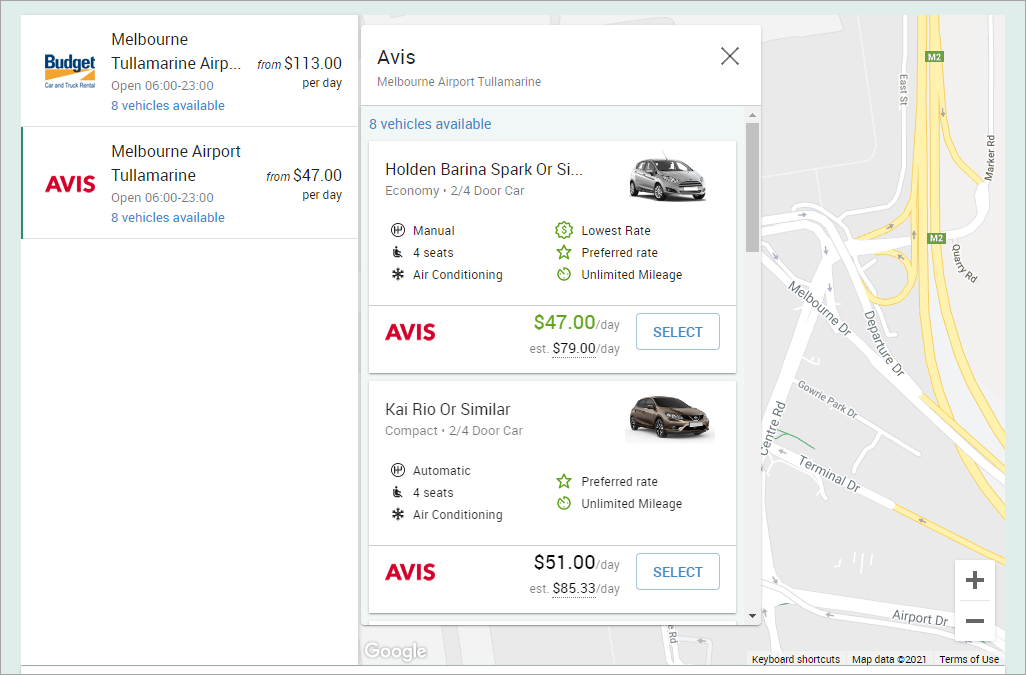
Task: Click Unlimited Mileage icon on Holden Barina
Action: click(563, 275)
